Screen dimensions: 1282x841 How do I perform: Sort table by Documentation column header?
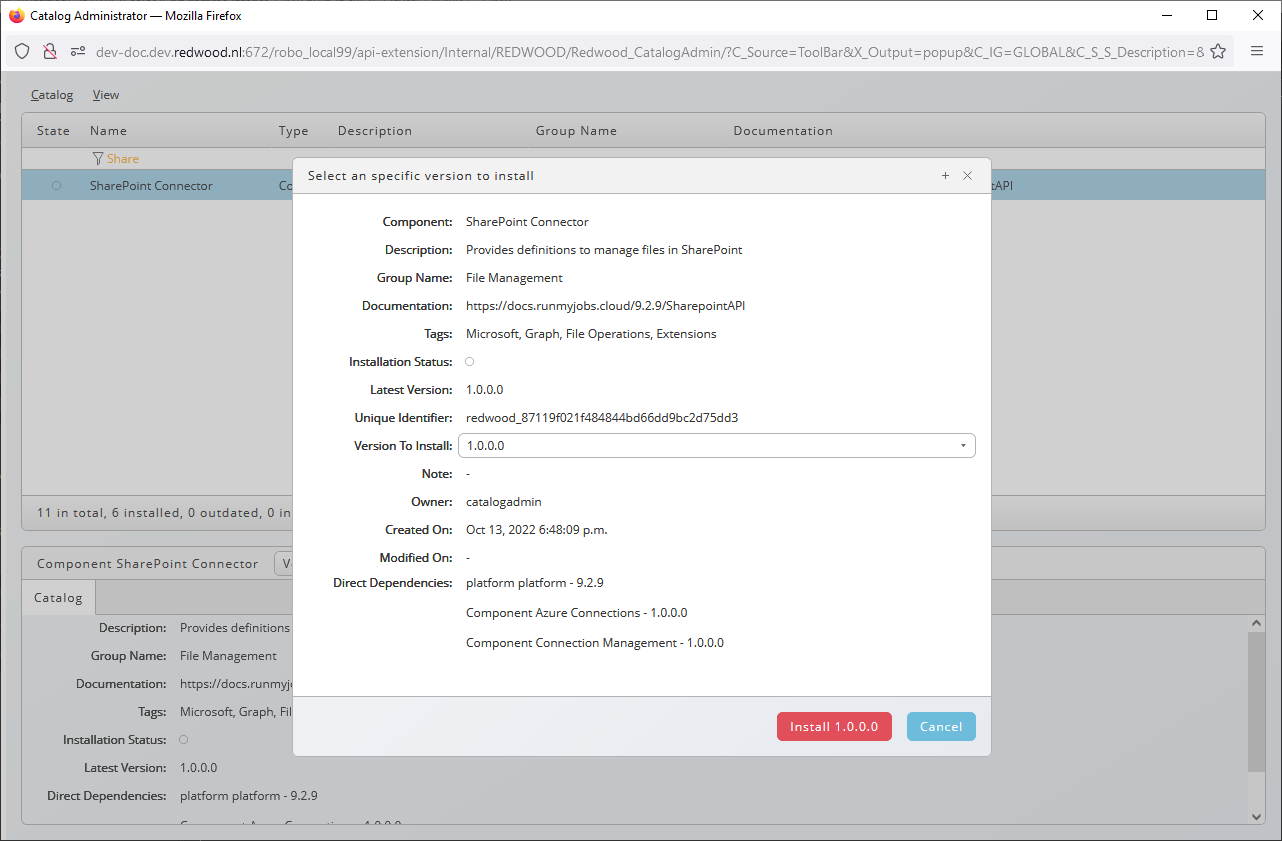point(783,131)
